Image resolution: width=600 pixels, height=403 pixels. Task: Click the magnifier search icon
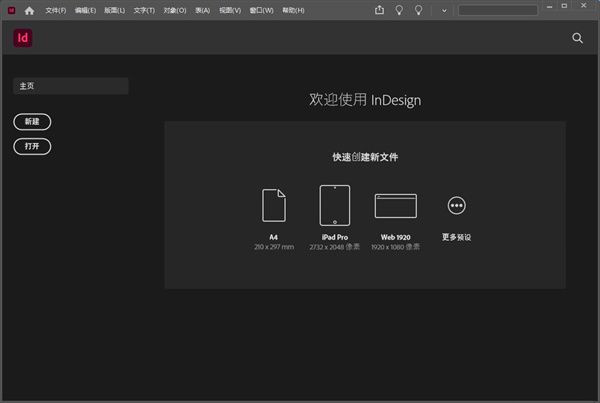click(577, 38)
